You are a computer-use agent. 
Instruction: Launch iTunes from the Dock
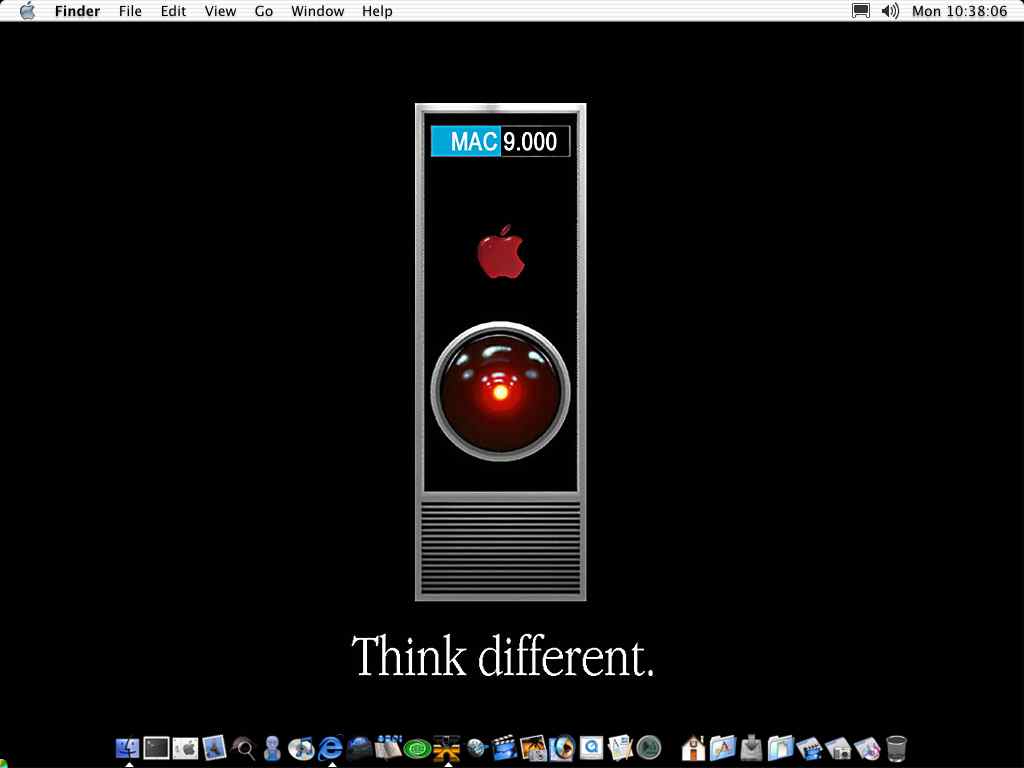[x=301, y=748]
